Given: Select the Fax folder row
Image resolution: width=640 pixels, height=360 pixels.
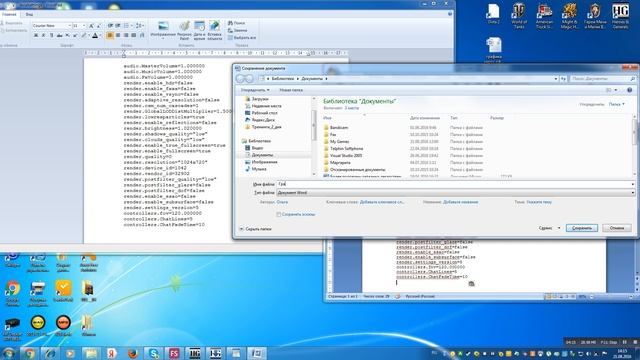Looking at the screenshot, I should pyautogui.click(x=333, y=135).
